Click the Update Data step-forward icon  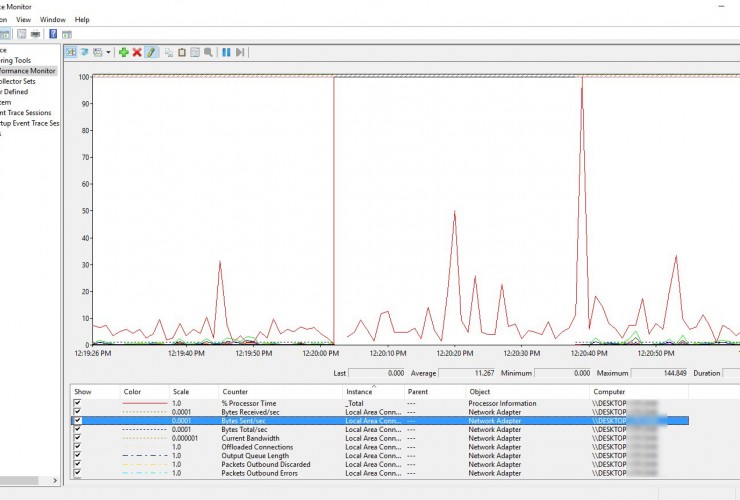(x=240, y=52)
